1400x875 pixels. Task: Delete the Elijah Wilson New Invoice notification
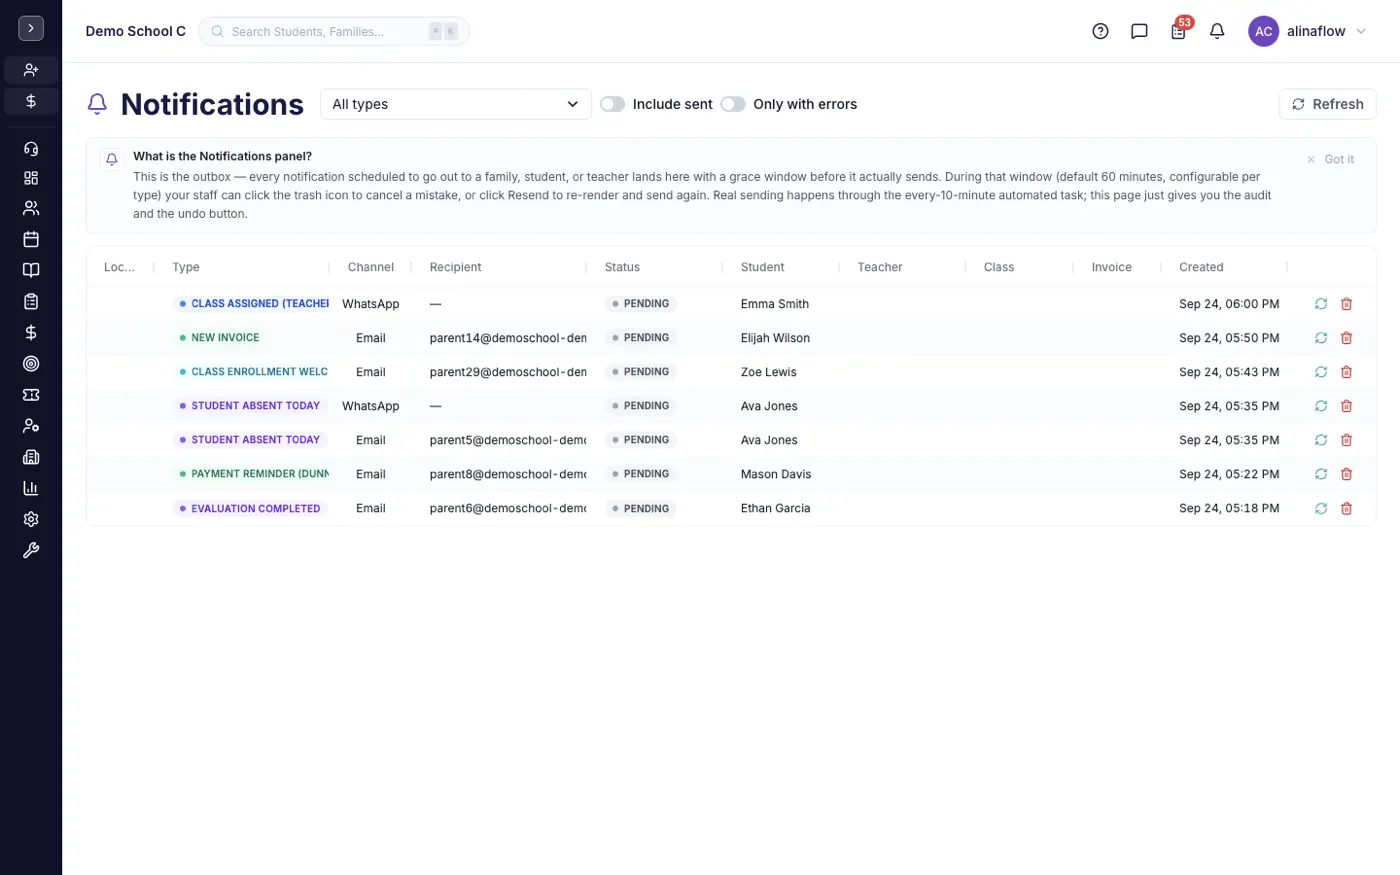coord(1346,338)
